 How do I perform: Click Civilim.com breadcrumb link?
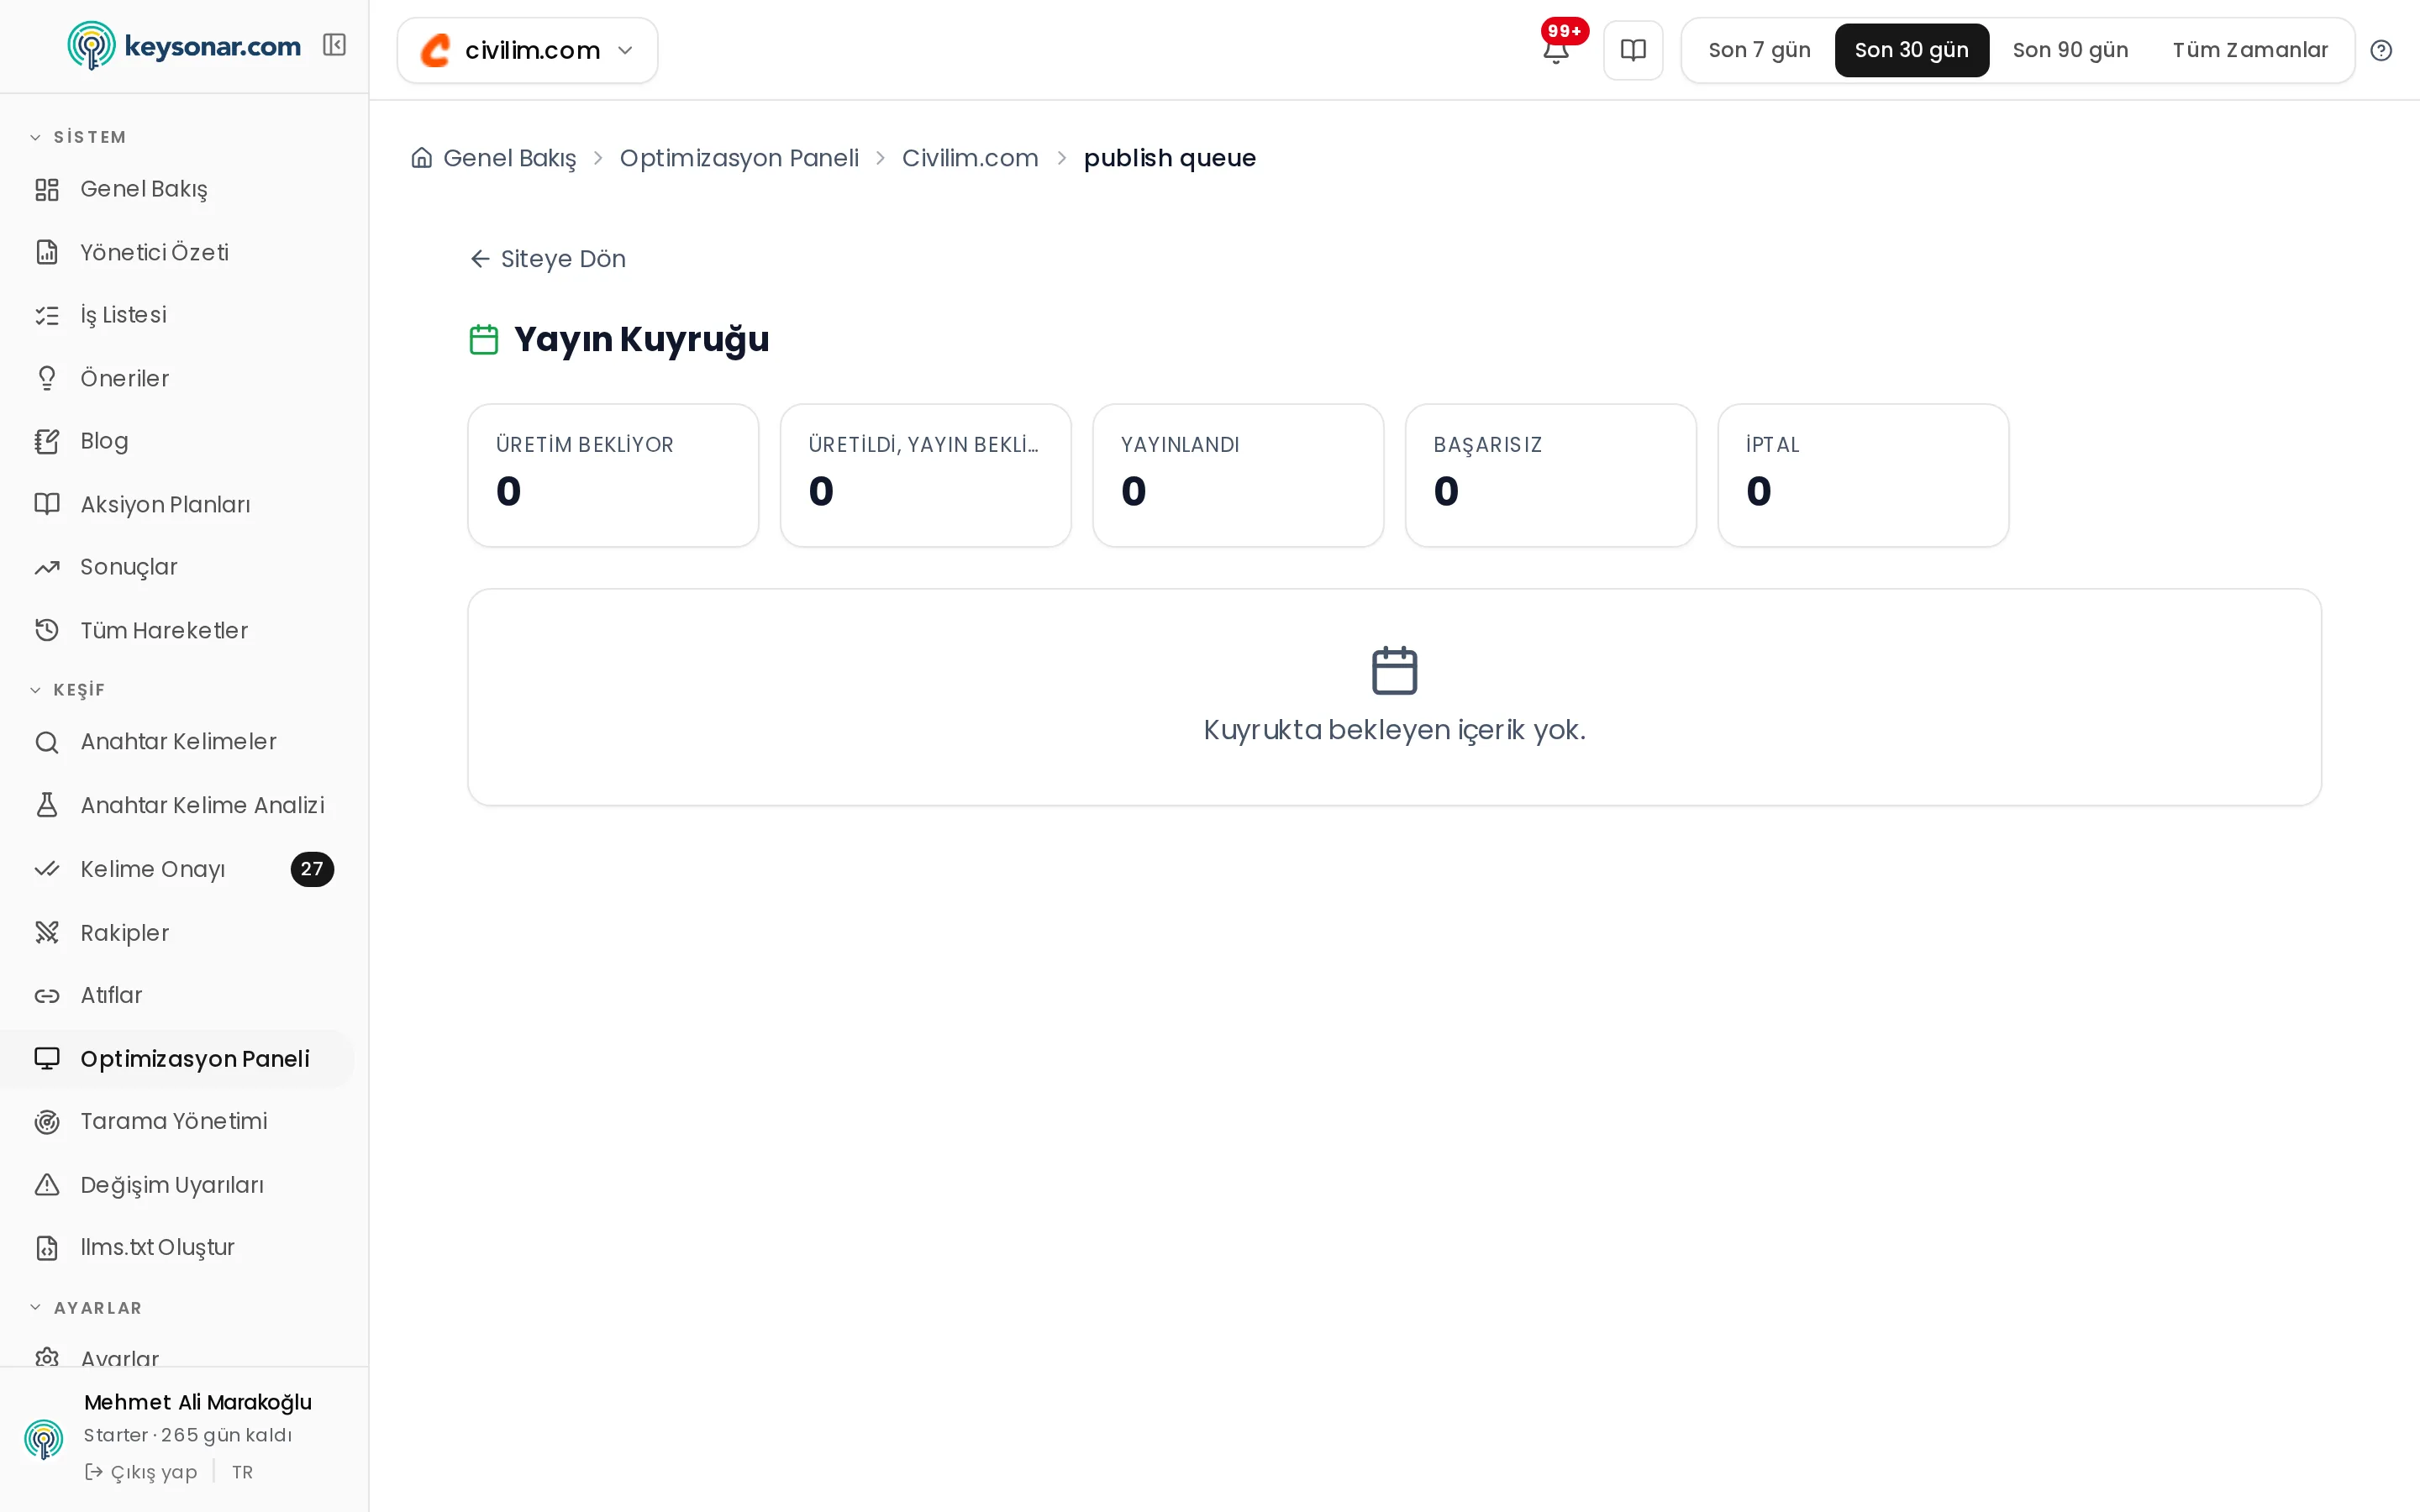[x=970, y=158]
